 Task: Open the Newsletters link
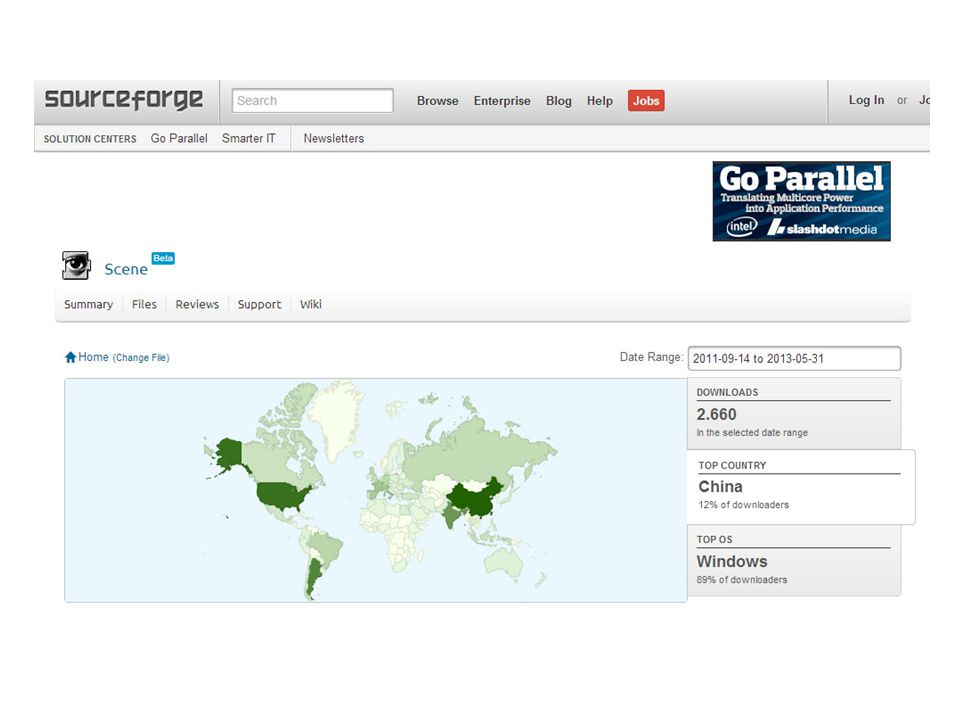click(334, 138)
